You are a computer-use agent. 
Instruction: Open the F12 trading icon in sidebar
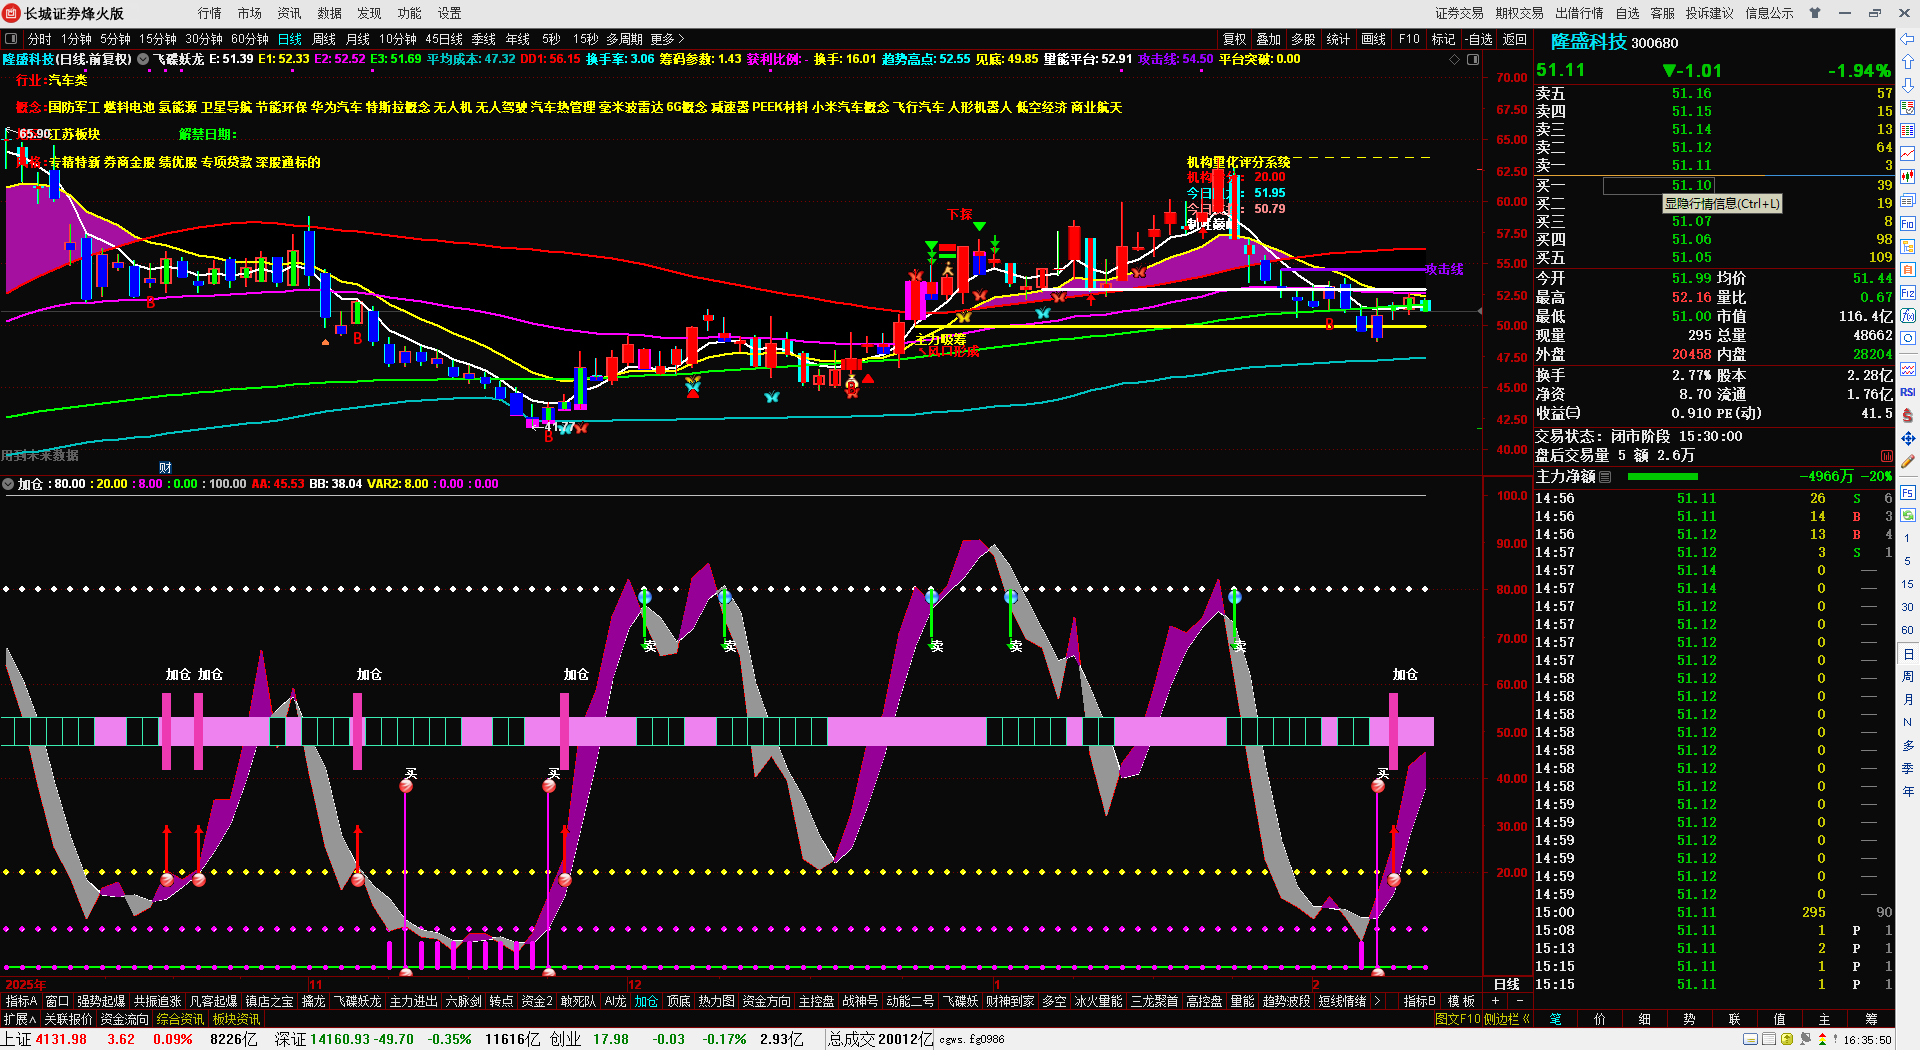click(x=1908, y=293)
